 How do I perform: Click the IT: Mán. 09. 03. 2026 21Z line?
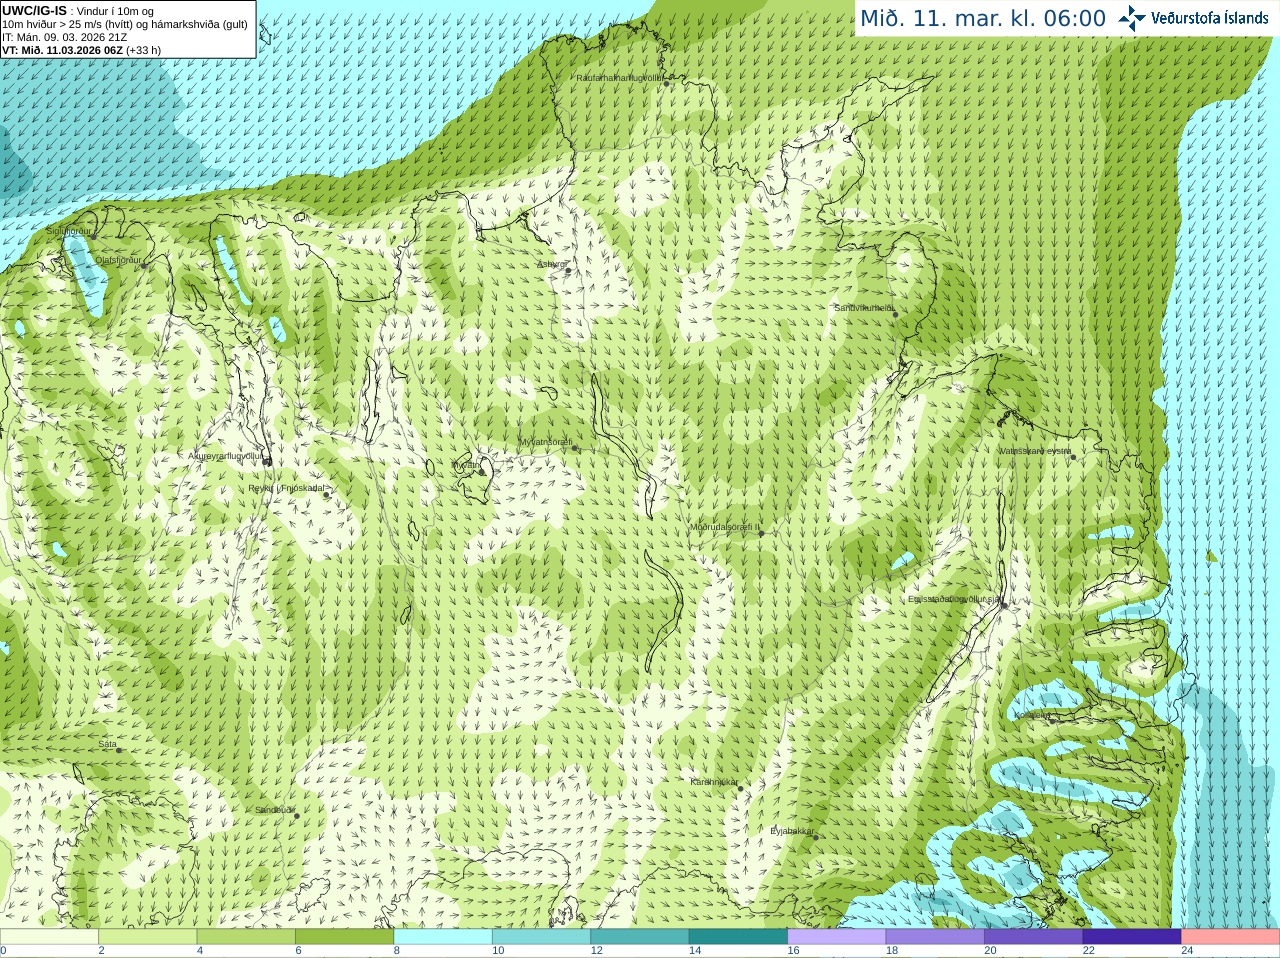point(65,37)
